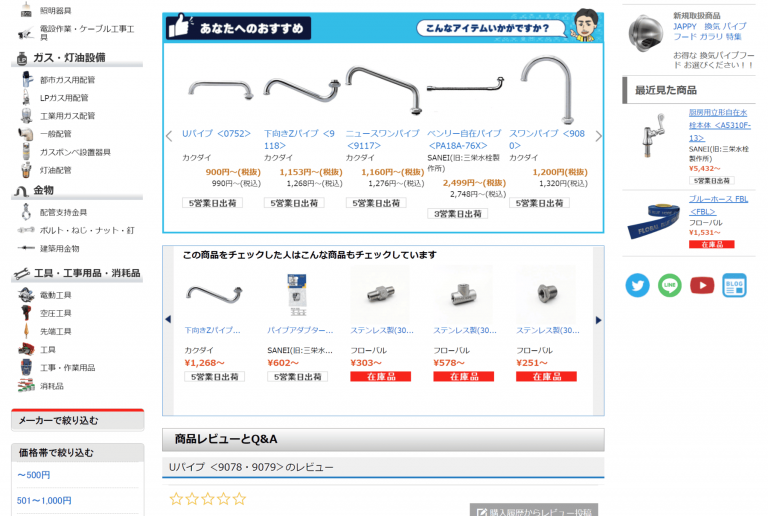Viewport: 768px width, 516px height.
Task: Click the 電設作業・ケーブル工事工具 icon
Action: 25,34
